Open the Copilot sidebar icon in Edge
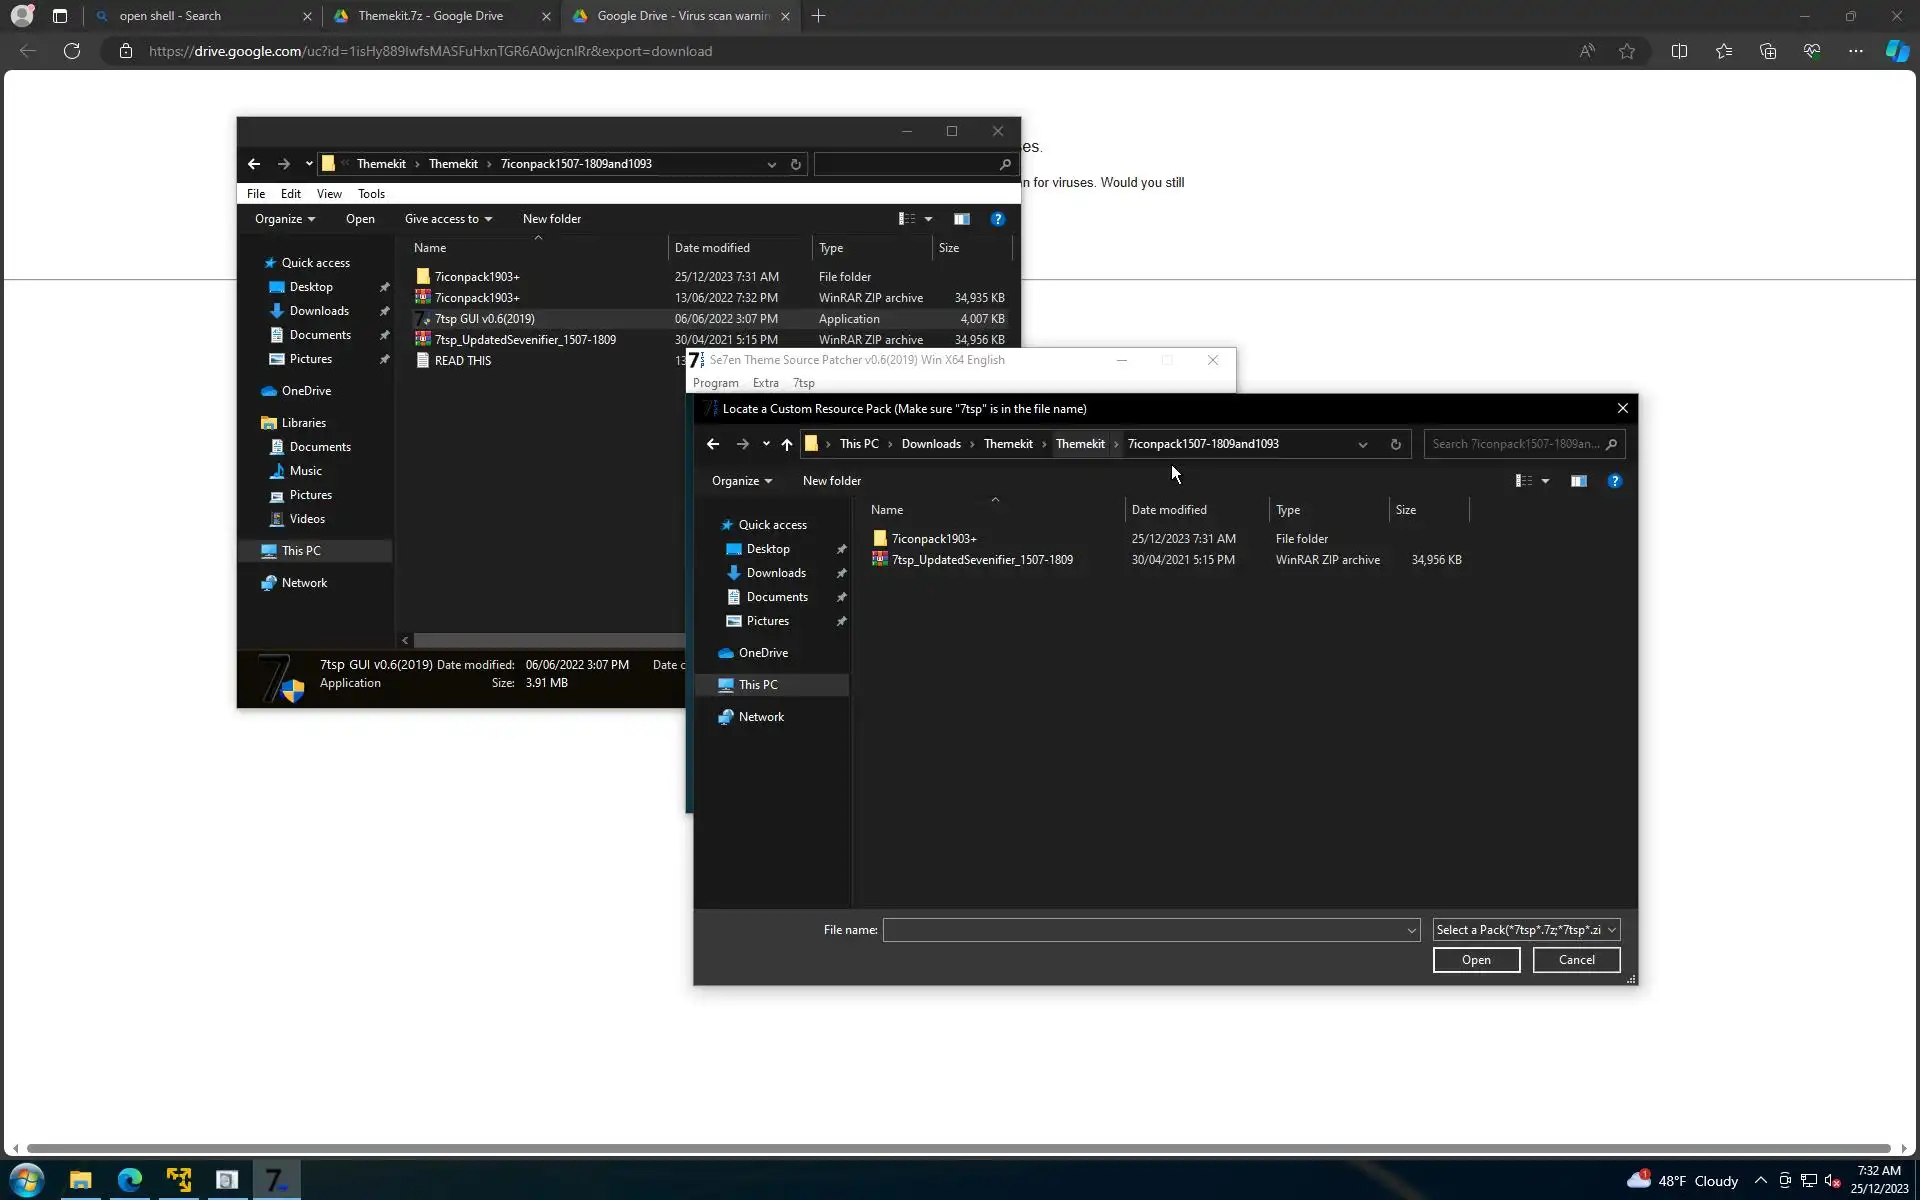1920x1200 pixels. coord(1896,51)
